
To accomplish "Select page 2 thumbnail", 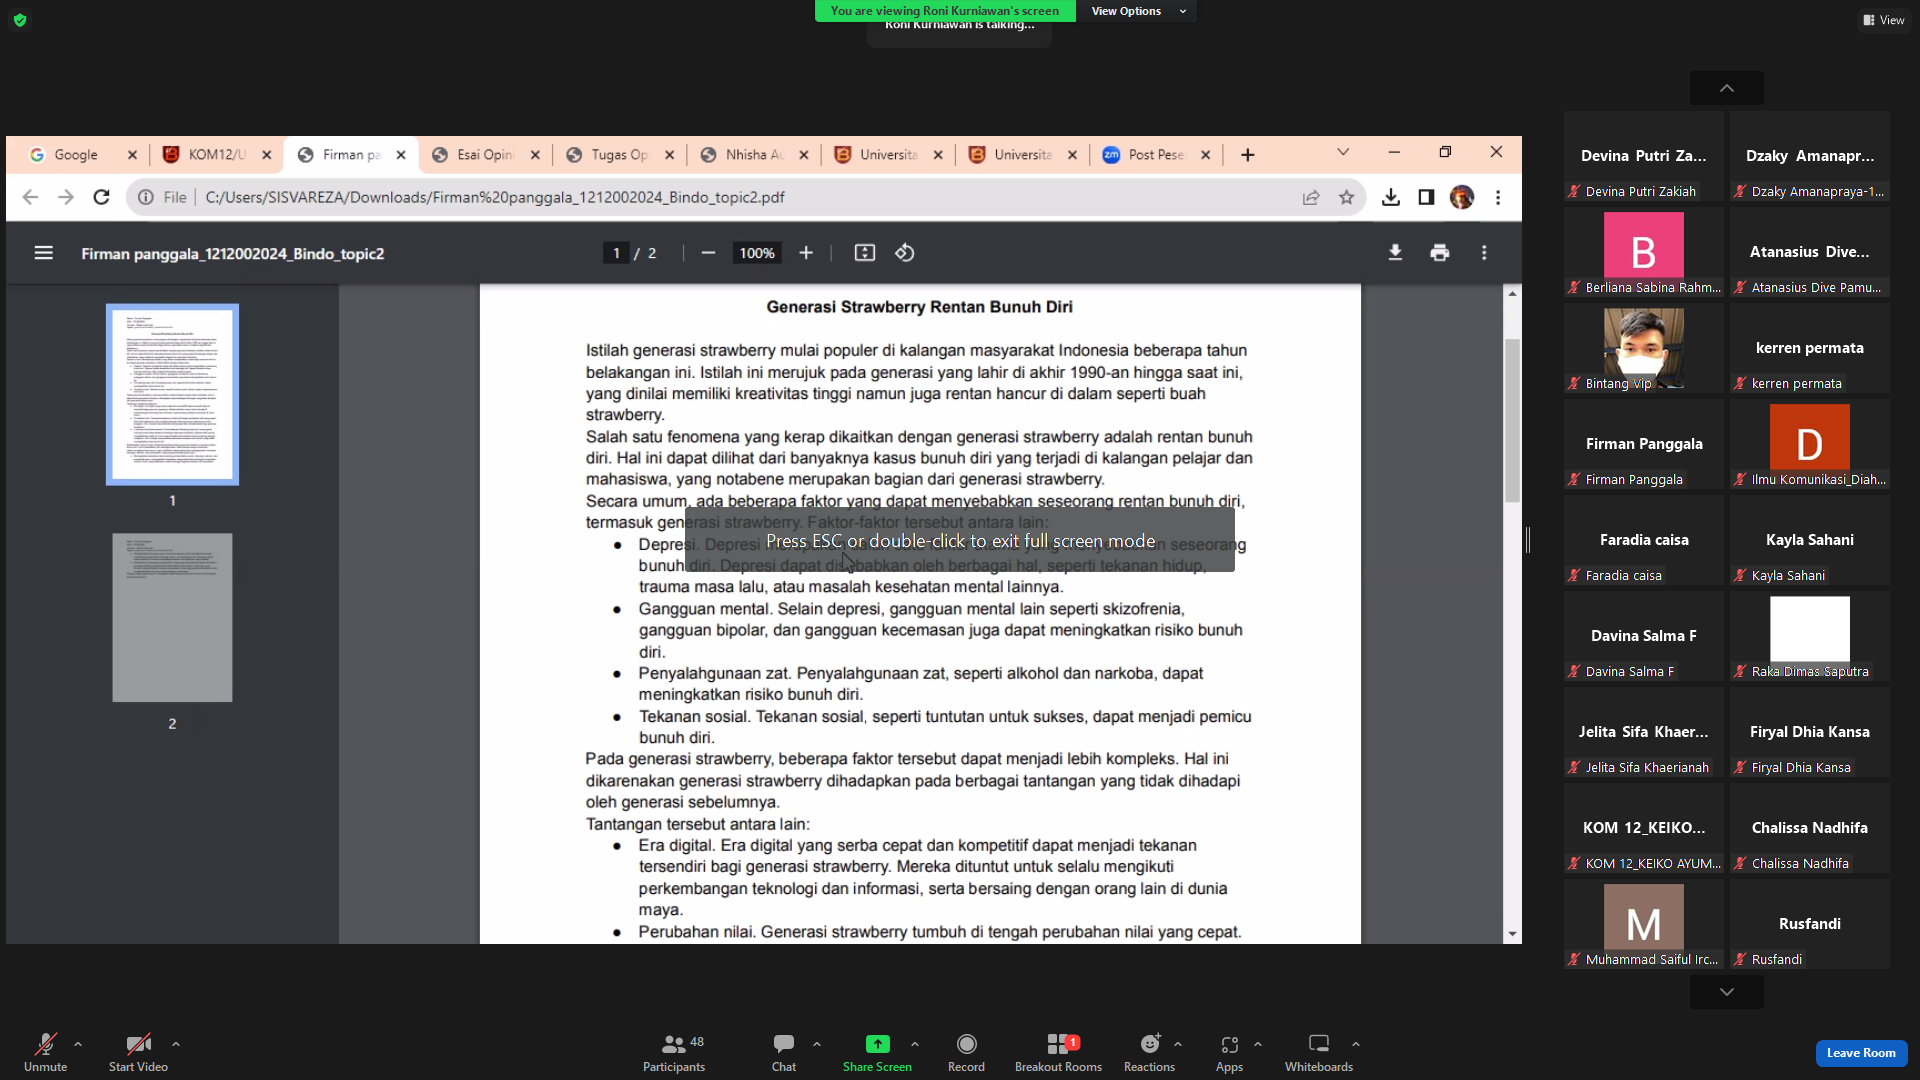I will point(172,617).
